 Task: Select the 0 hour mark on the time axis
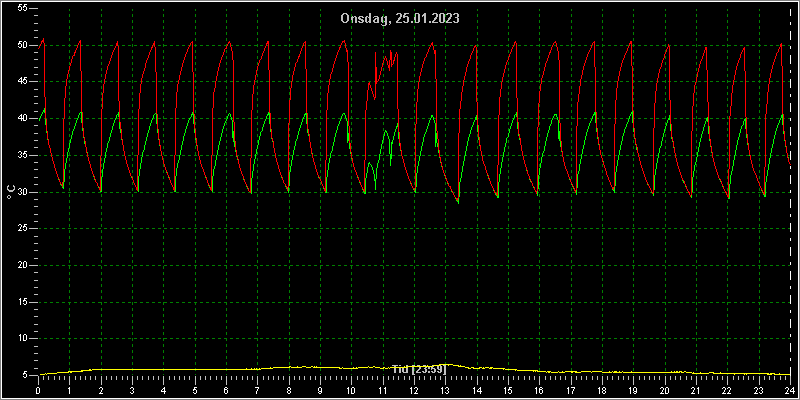click(38, 390)
